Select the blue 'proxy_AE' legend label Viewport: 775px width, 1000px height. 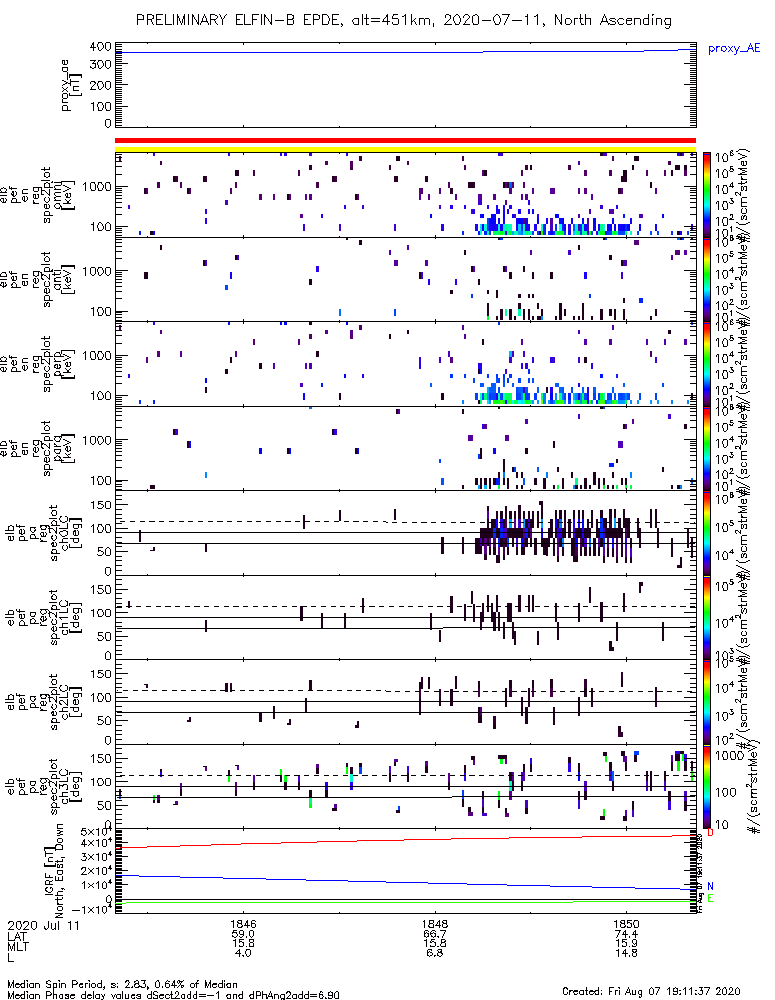[x=734, y=48]
